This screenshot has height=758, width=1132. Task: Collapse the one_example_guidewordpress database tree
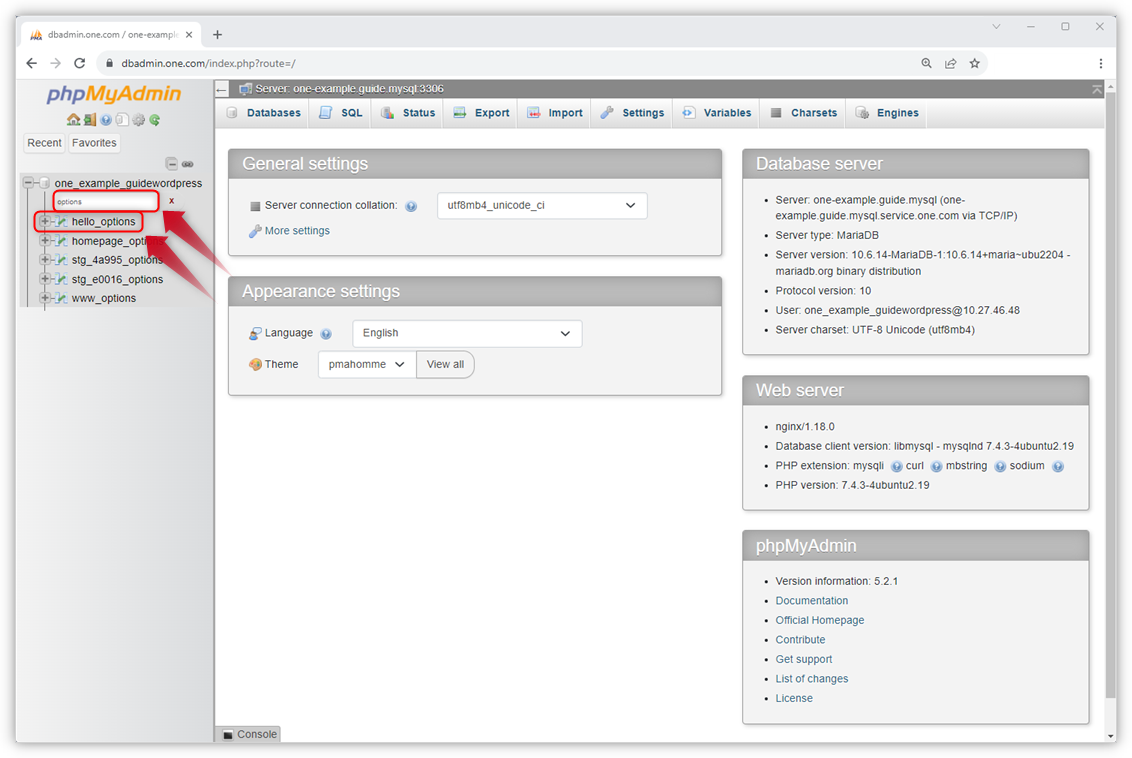pos(28,182)
